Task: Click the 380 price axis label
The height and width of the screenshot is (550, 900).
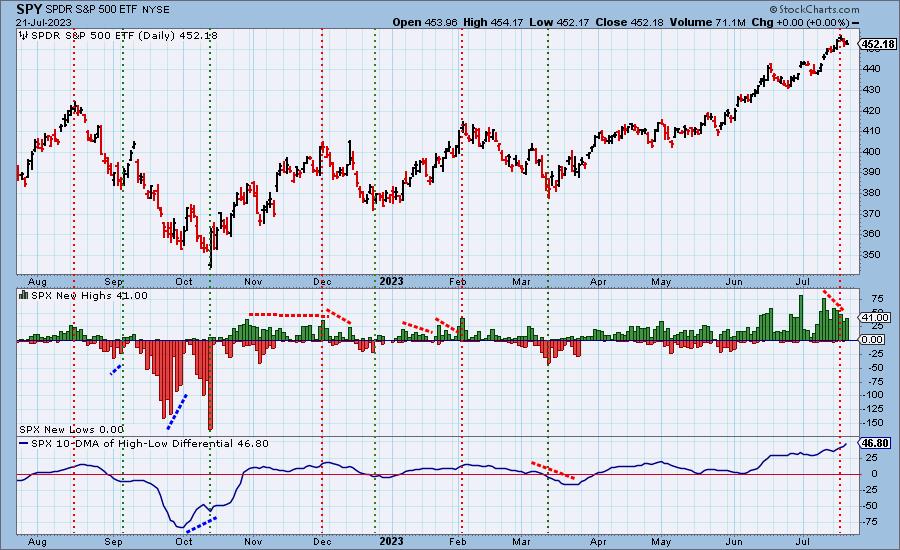Action: 871,193
